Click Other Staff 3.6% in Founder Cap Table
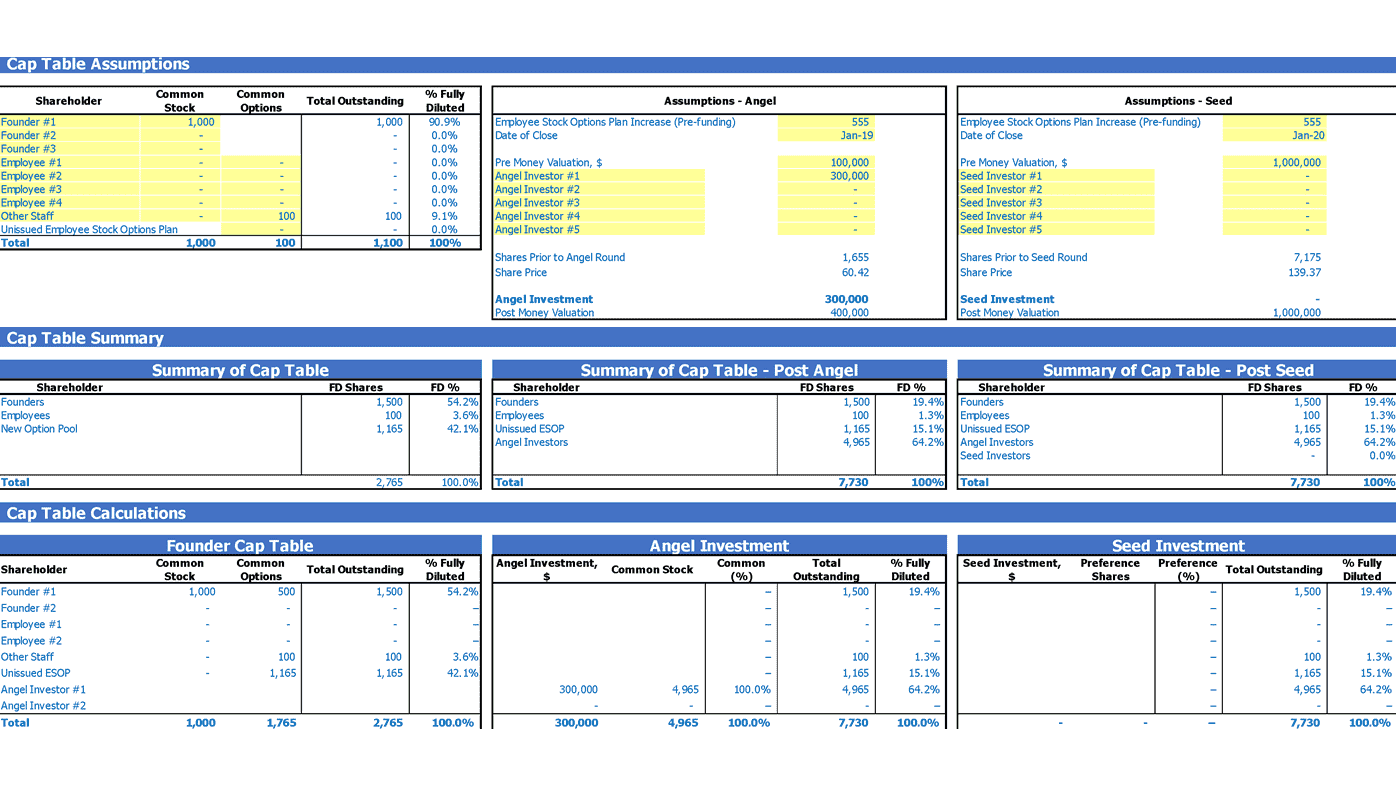Screen dimensions: 1396x786 pyautogui.click(x=465, y=657)
